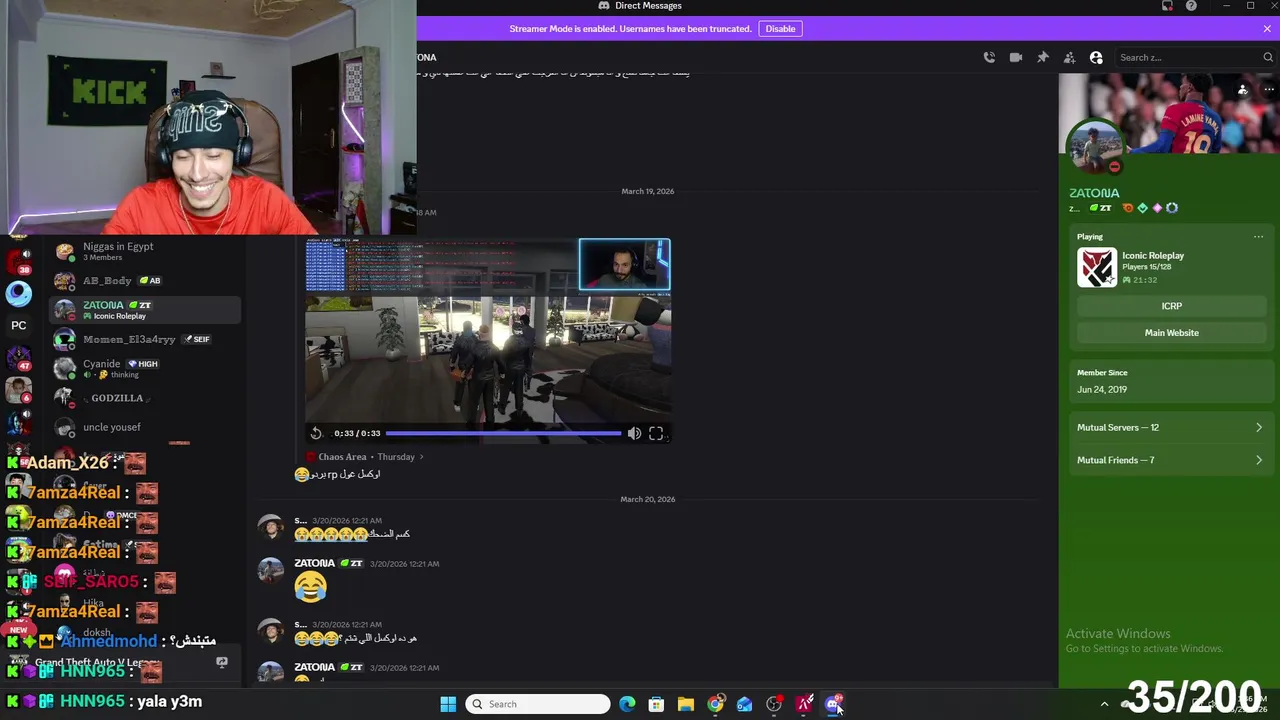
Task: Open the Windows Start menu
Action: (448, 704)
